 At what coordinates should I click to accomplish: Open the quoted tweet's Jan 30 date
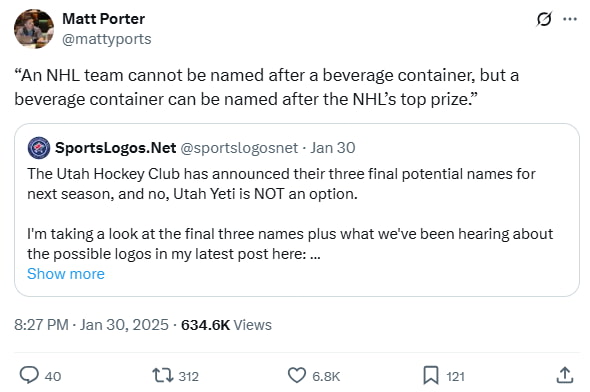click(x=333, y=148)
